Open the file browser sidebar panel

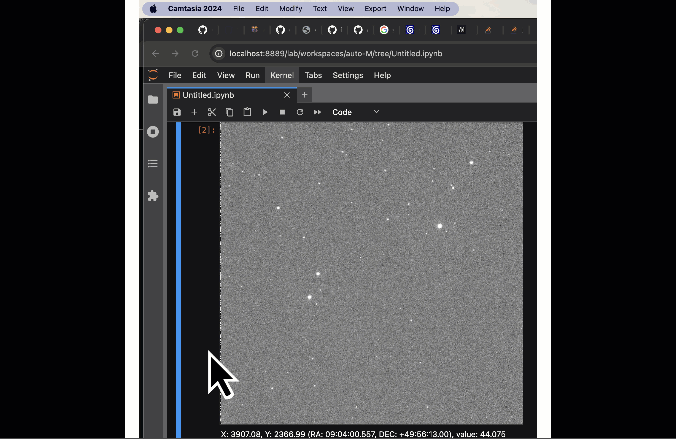[x=153, y=100]
